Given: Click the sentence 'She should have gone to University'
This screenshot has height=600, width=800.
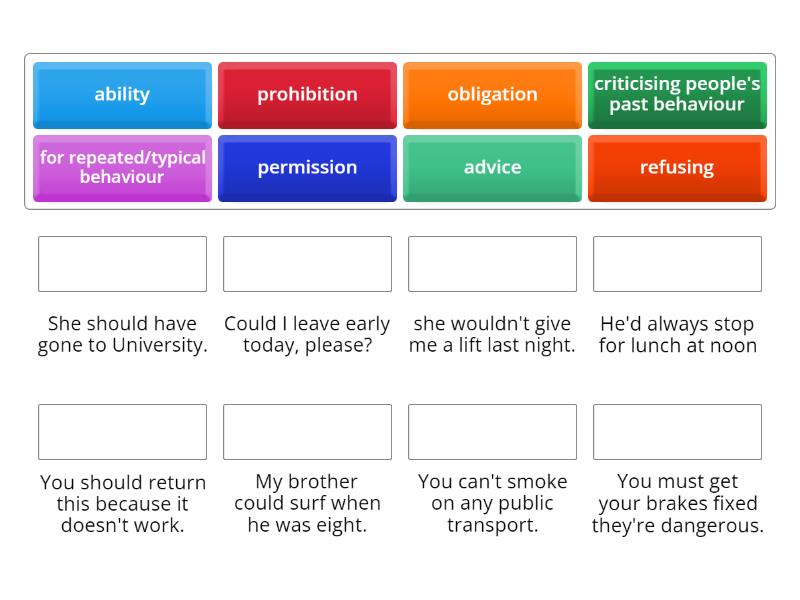Looking at the screenshot, I should [122, 335].
